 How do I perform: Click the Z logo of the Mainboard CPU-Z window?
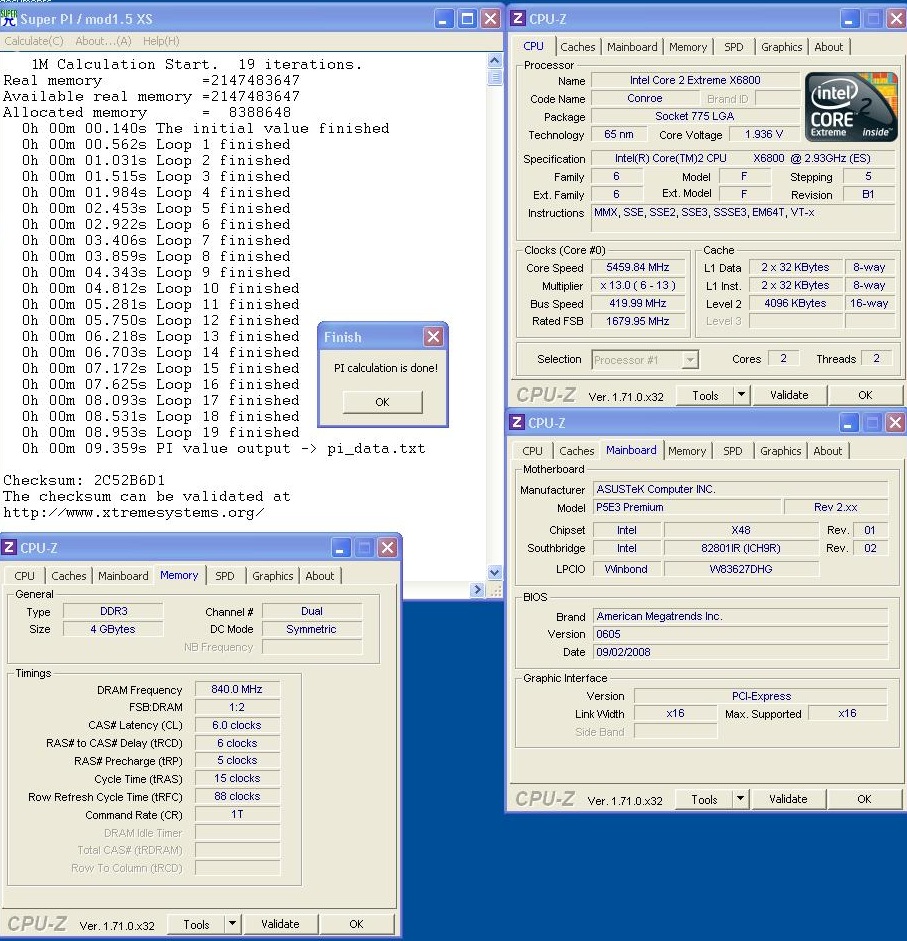coord(516,422)
